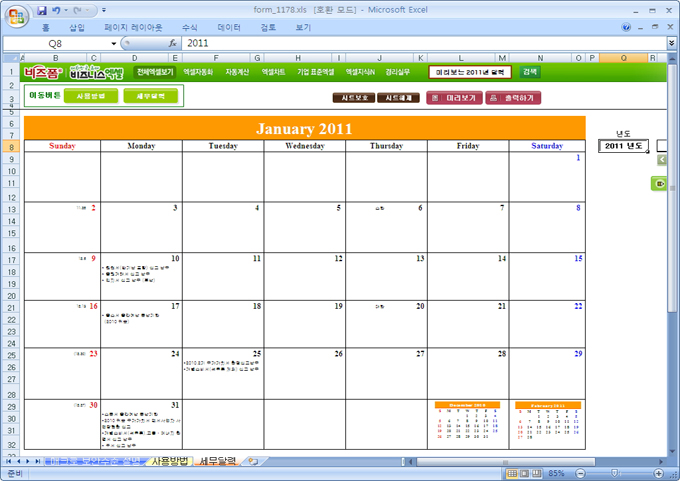680x481 pixels.
Task: Click the next-sheet navigation arrow
Action: [28, 461]
